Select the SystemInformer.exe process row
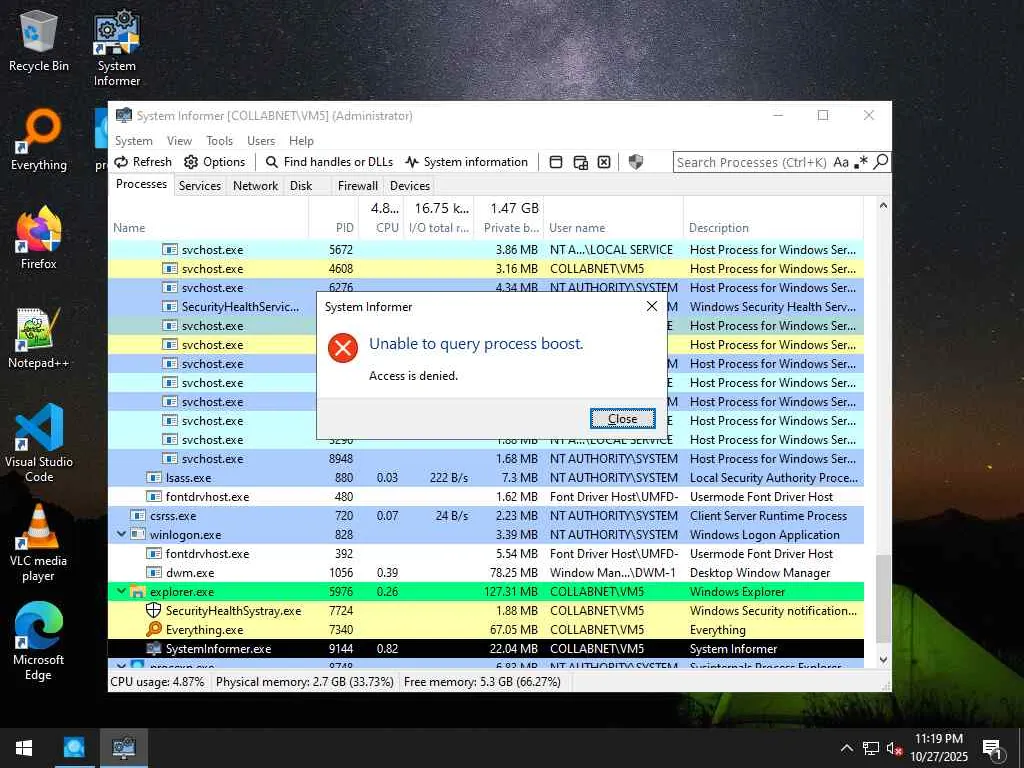The height and width of the screenshot is (768, 1024). point(486,648)
